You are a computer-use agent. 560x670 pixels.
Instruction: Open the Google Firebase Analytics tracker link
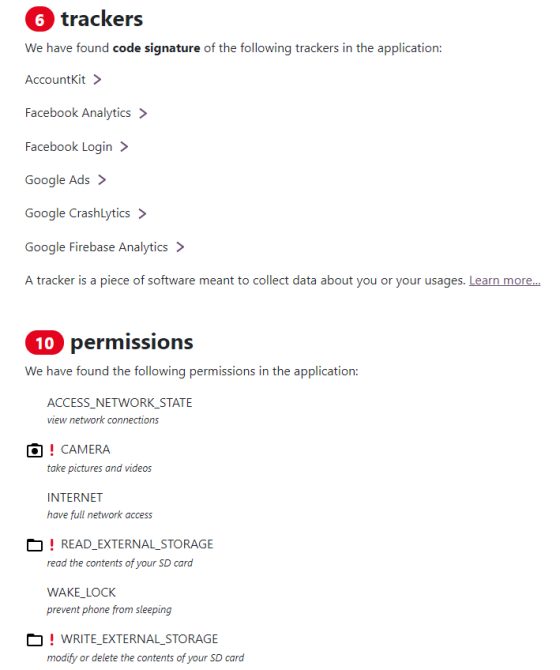[96, 247]
